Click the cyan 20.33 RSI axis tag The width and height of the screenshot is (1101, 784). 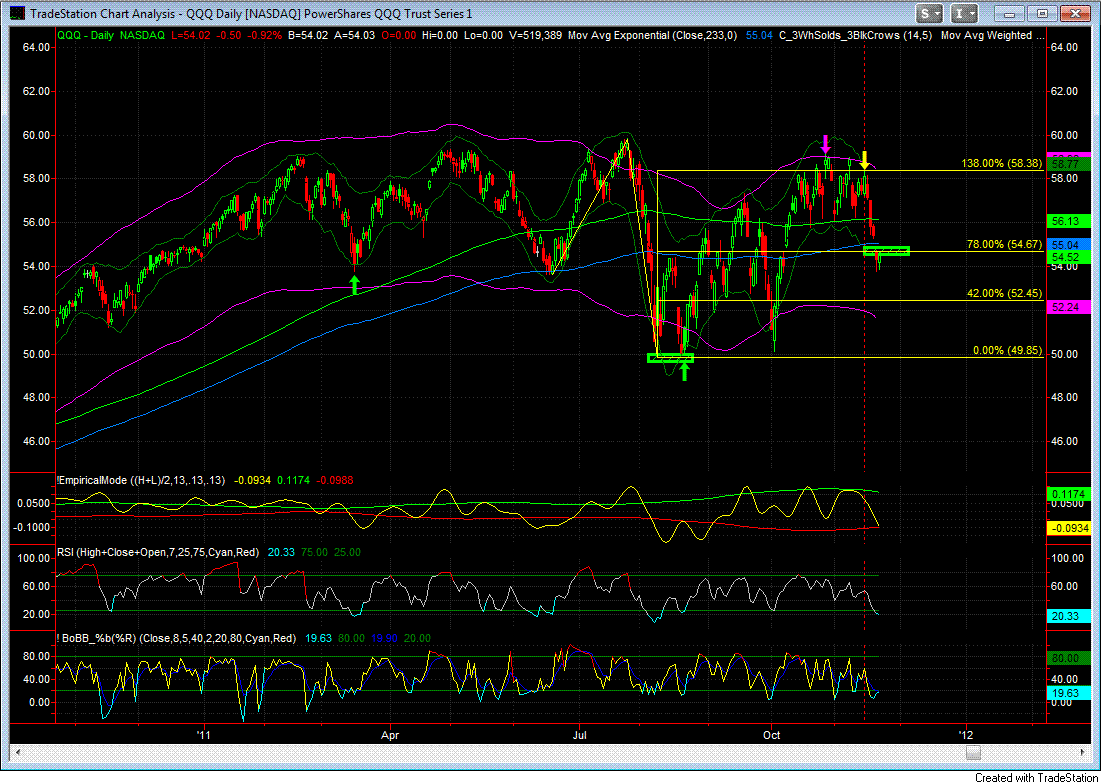1068,616
